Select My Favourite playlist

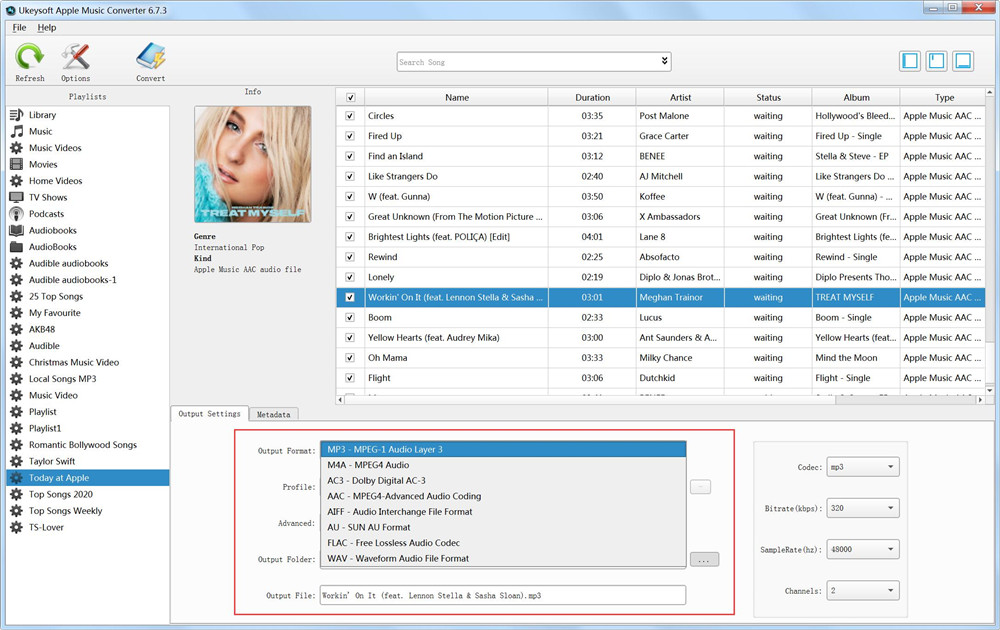tap(87, 313)
